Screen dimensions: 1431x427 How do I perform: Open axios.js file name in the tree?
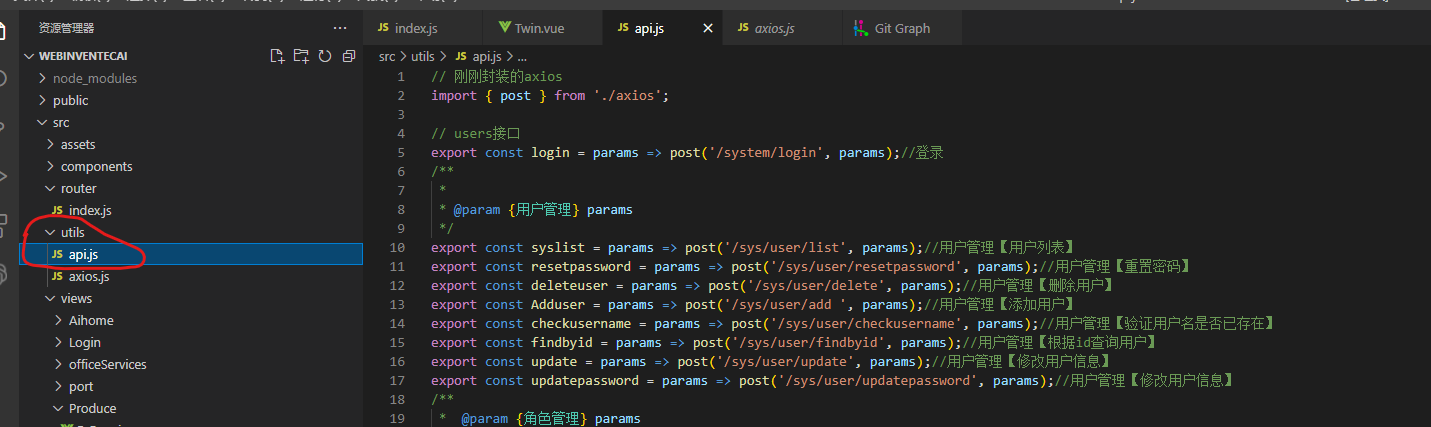[89, 276]
